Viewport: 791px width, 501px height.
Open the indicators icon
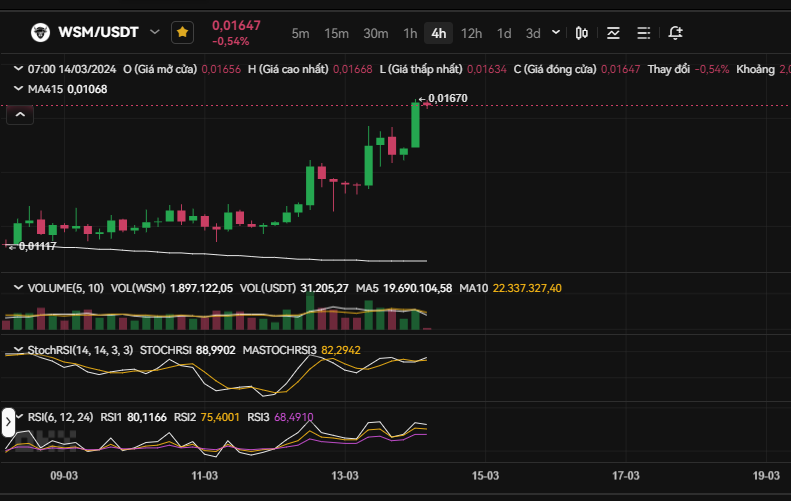point(613,33)
